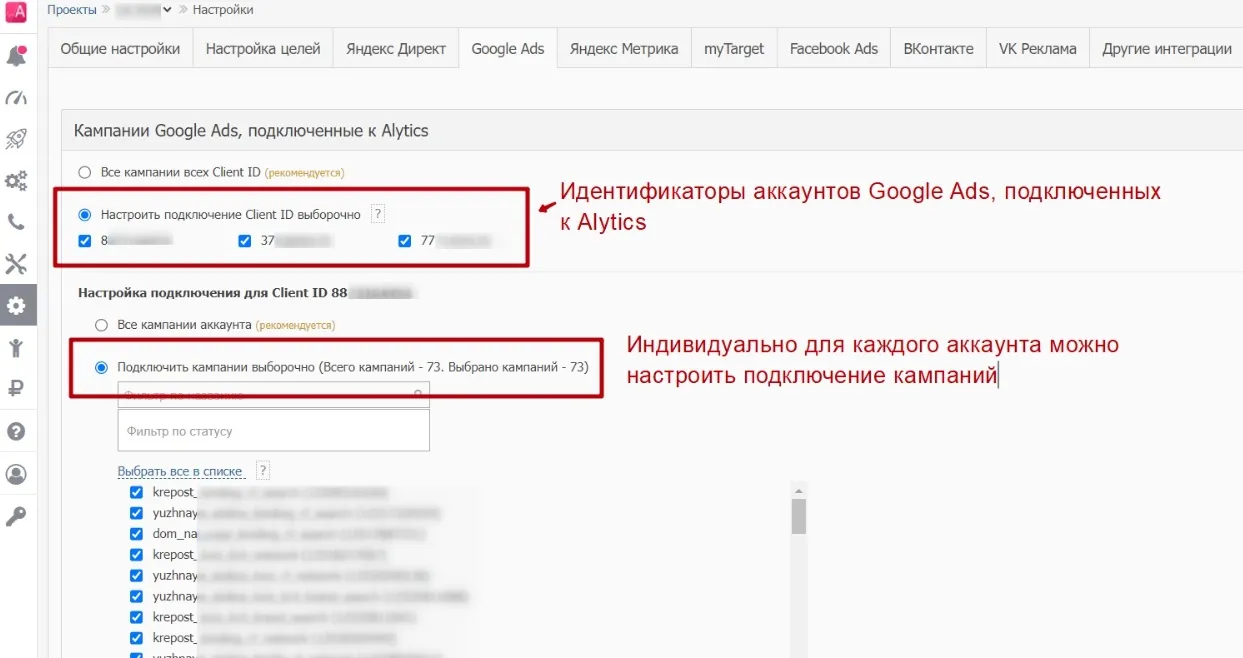Click the Кампании Google Ads, подключенные к Alytics heading
Viewport: 1243px width, 658px height.
pos(251,131)
